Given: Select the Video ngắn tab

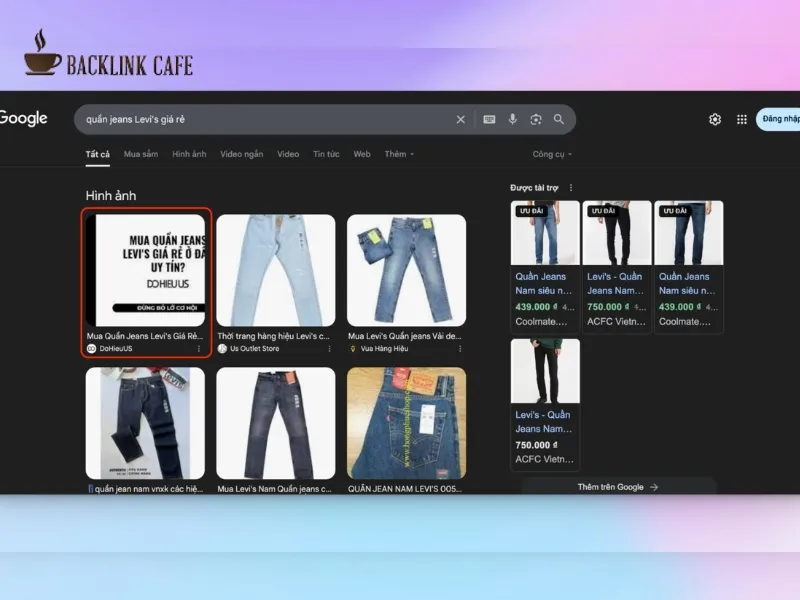Looking at the screenshot, I should pos(242,154).
